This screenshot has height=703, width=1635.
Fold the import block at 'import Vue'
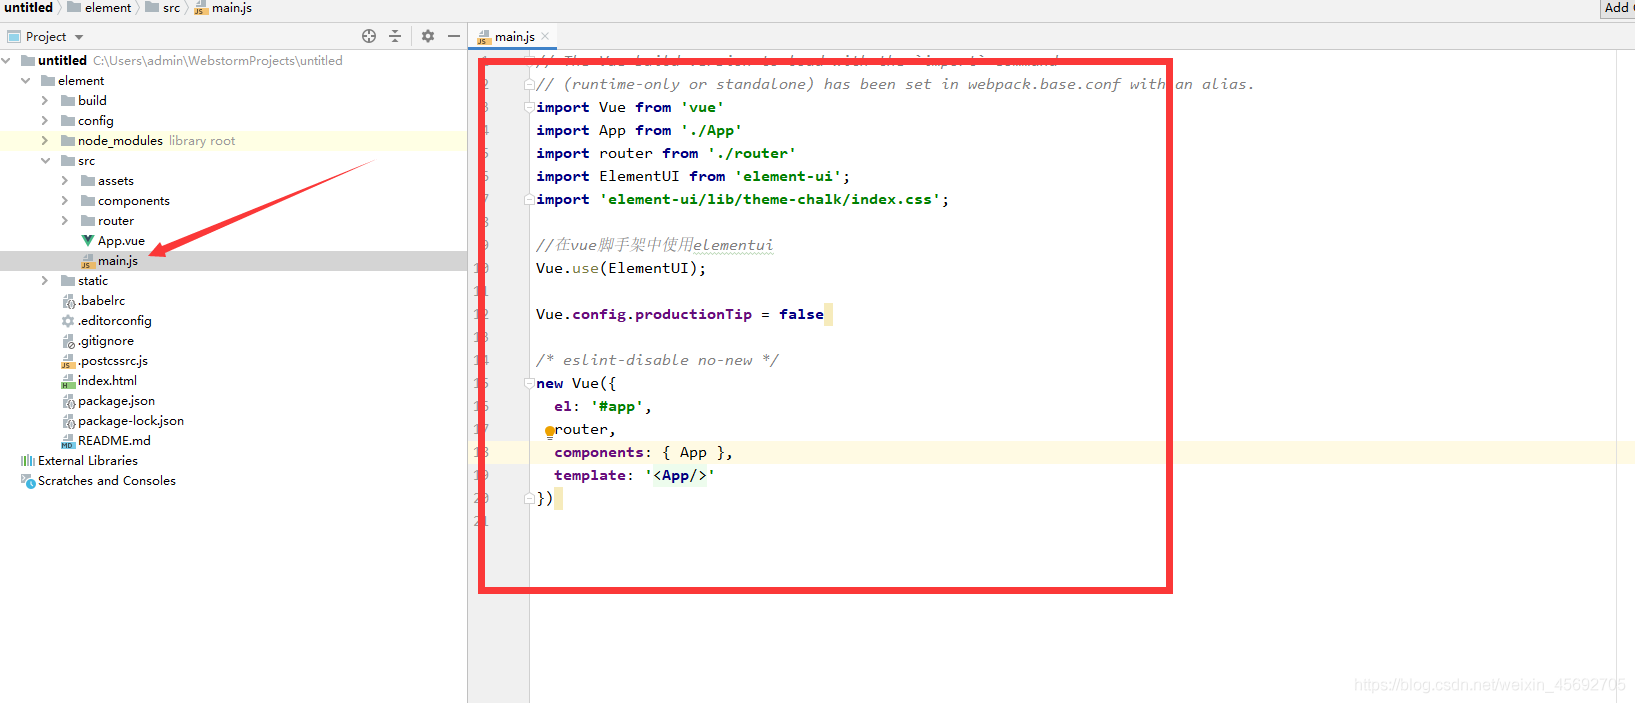[x=529, y=108]
